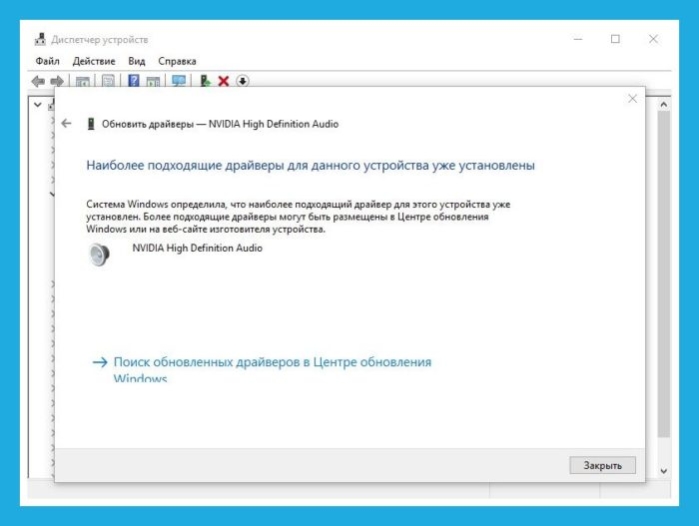Open the Справка menu
699x526 pixels.
click(x=177, y=61)
